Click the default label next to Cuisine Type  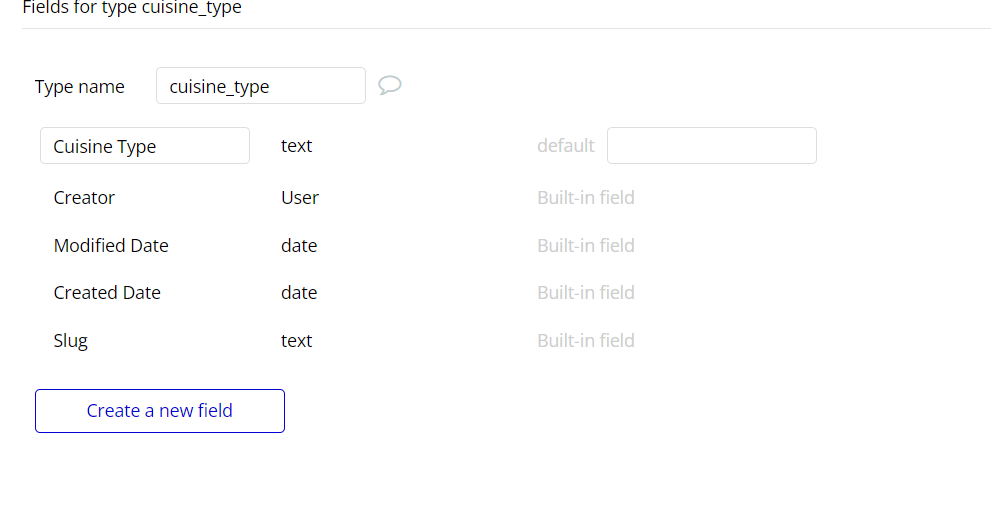tap(566, 146)
